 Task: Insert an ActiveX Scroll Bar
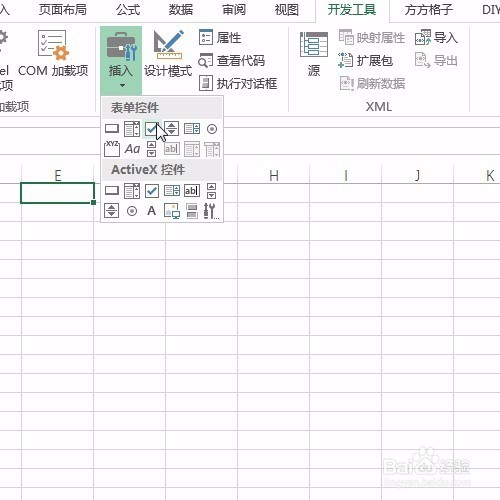pyautogui.click(x=211, y=191)
